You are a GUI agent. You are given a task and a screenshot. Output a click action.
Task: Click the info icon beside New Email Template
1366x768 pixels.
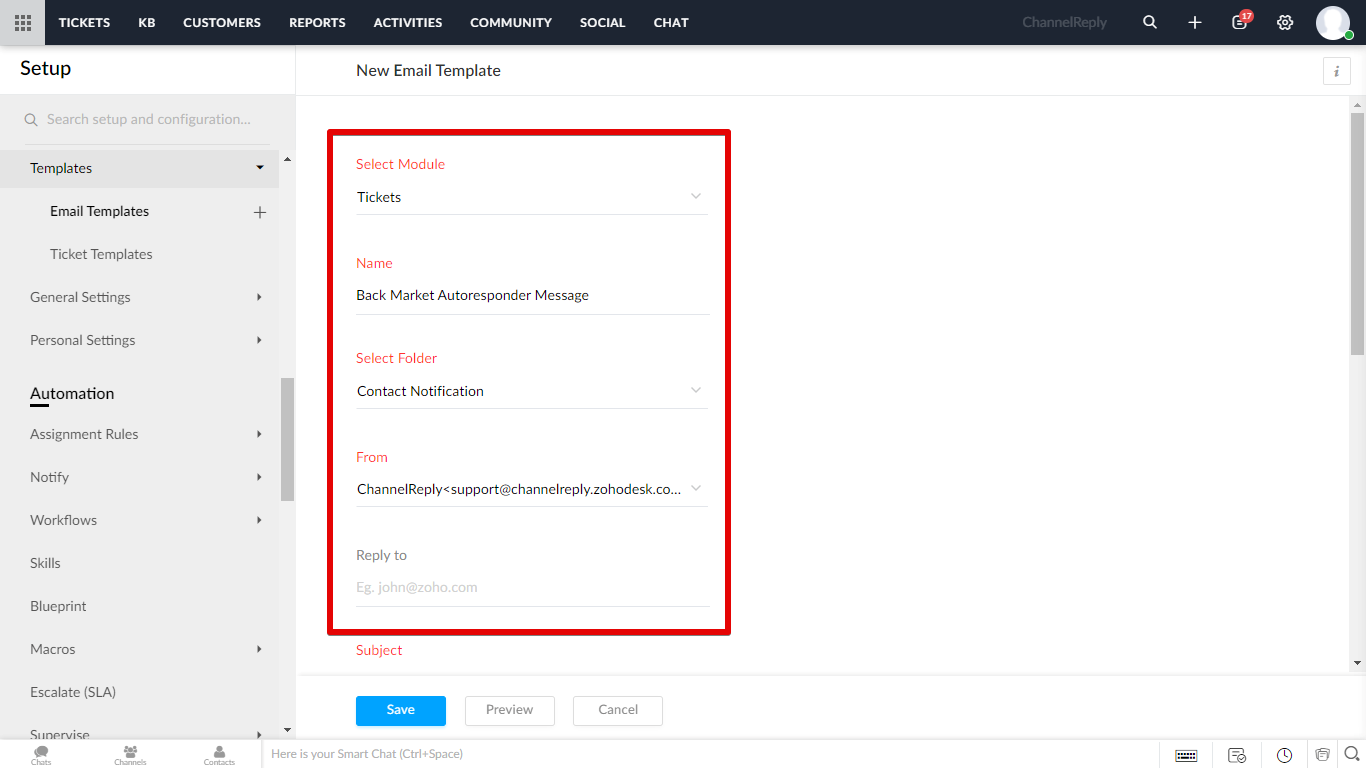(1337, 71)
